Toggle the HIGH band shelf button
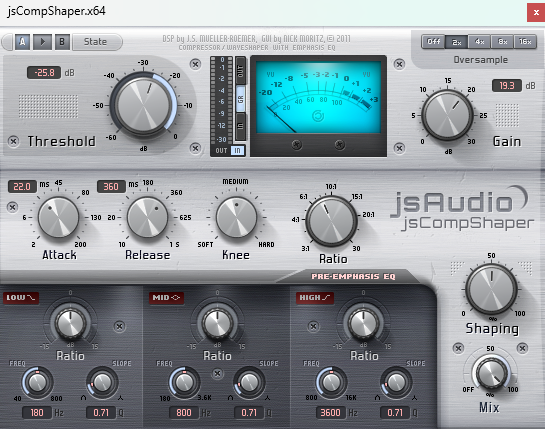545x429 pixels. click(x=315, y=298)
